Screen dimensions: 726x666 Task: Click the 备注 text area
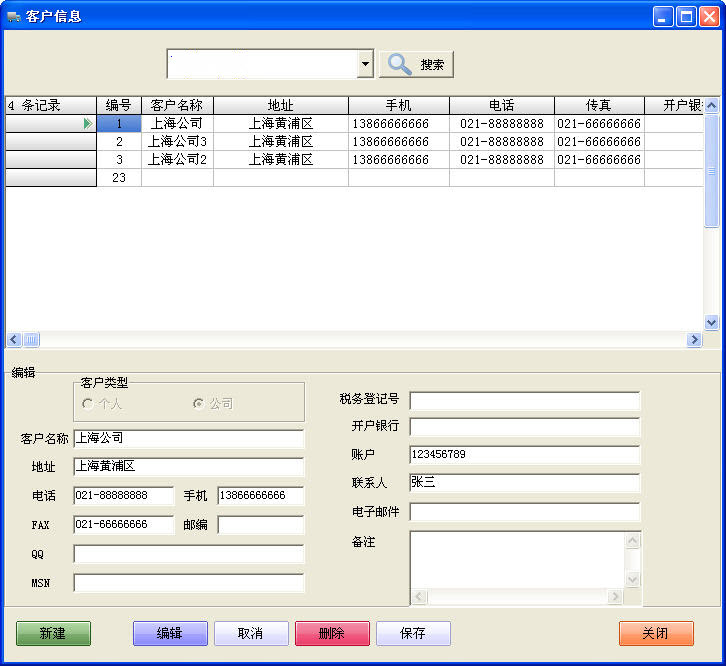click(x=518, y=560)
